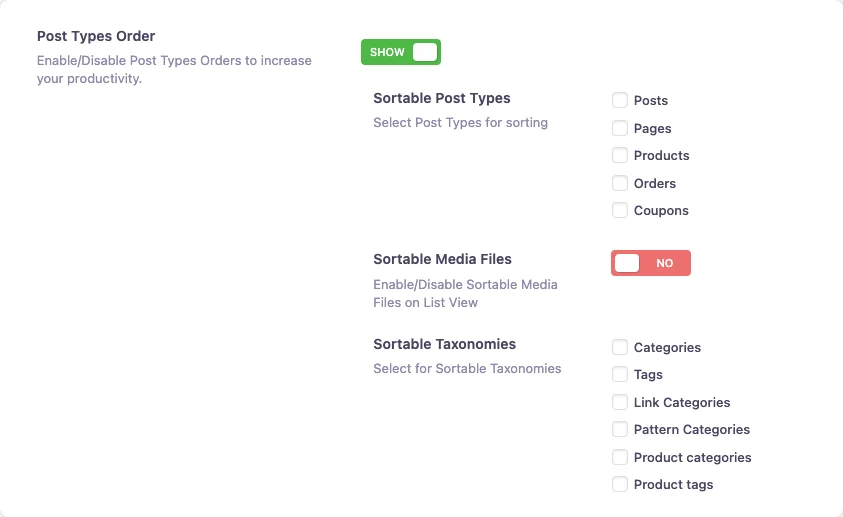Click the Posts label text

point(651,100)
